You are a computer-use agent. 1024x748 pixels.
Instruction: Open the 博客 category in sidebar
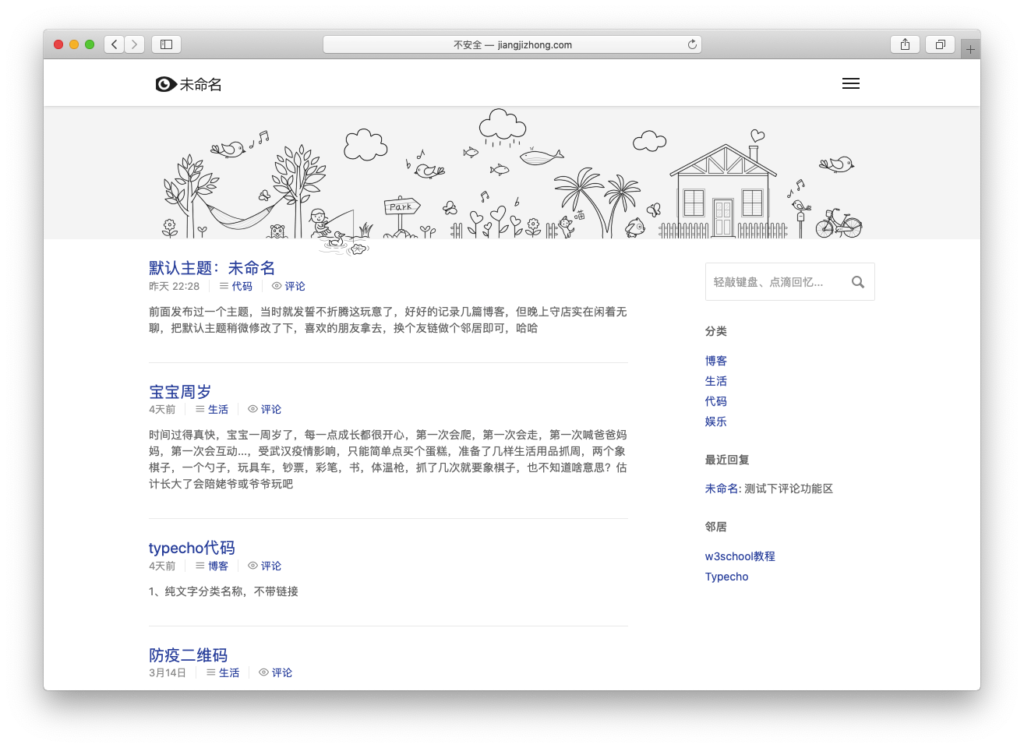pyautogui.click(x=716, y=360)
